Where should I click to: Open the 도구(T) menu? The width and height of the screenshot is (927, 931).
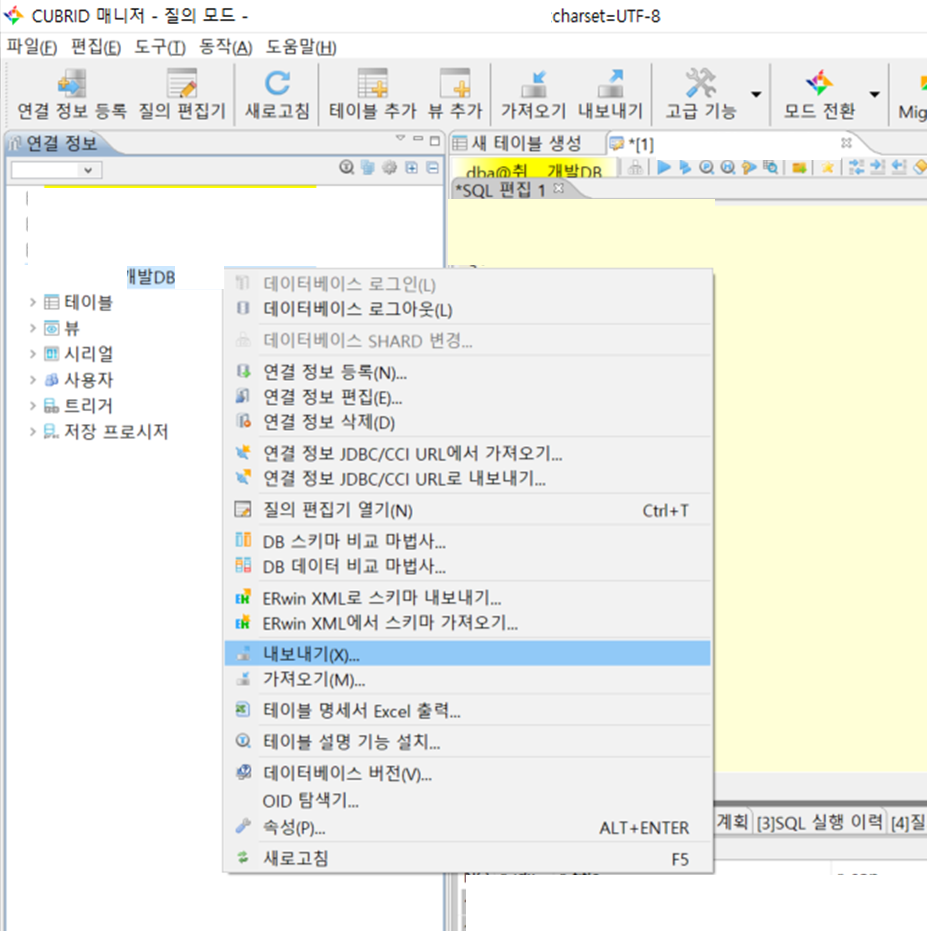click(160, 46)
